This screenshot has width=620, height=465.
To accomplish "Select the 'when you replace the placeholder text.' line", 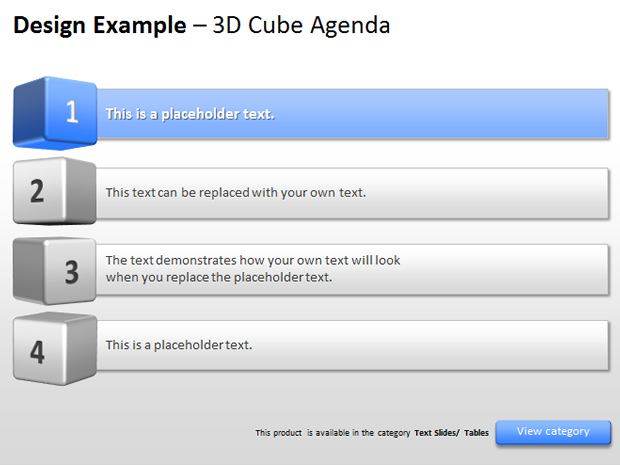I will coord(219,278).
